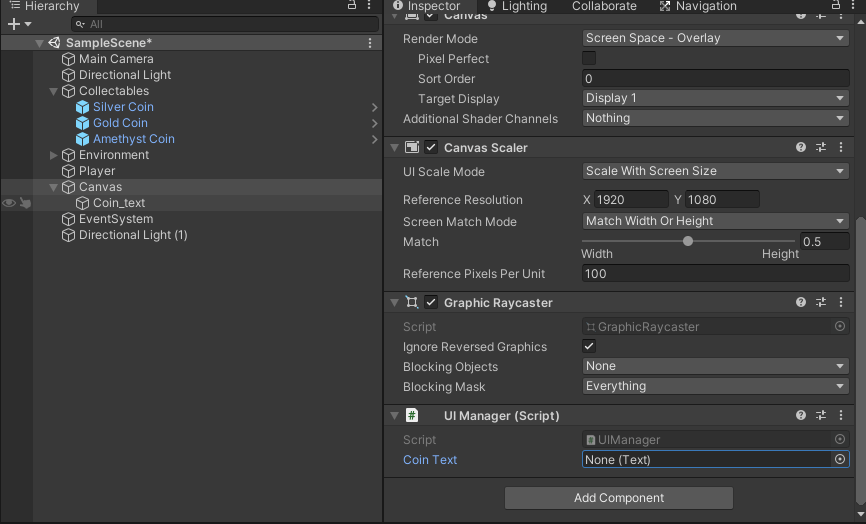Open the Render Mode dropdown

pyautogui.click(x=716, y=38)
